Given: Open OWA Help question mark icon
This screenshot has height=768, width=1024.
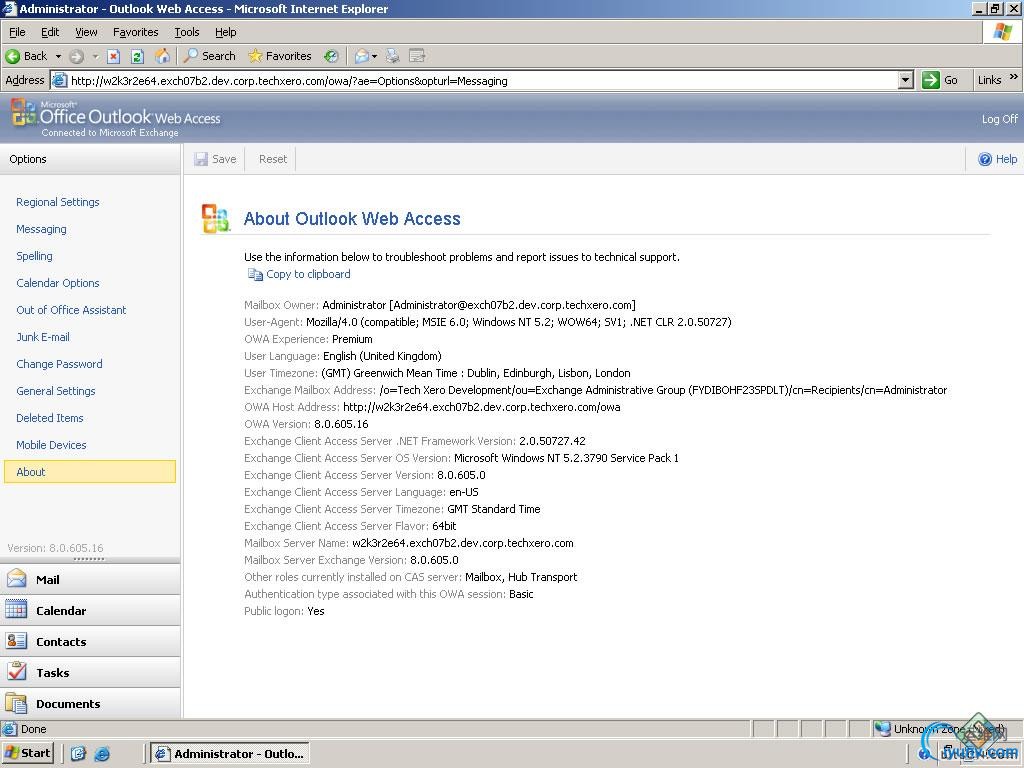Looking at the screenshot, I should point(985,159).
